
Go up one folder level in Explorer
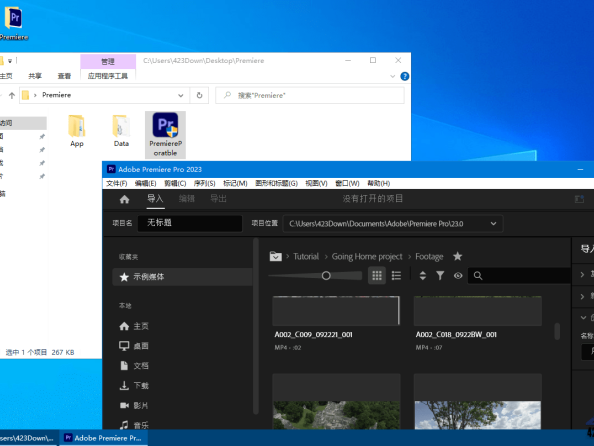tap(12, 95)
